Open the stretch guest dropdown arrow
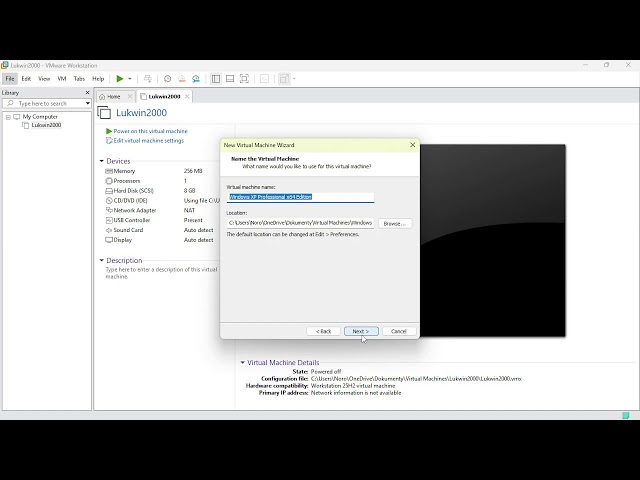The width and height of the screenshot is (640, 480). click(294, 79)
